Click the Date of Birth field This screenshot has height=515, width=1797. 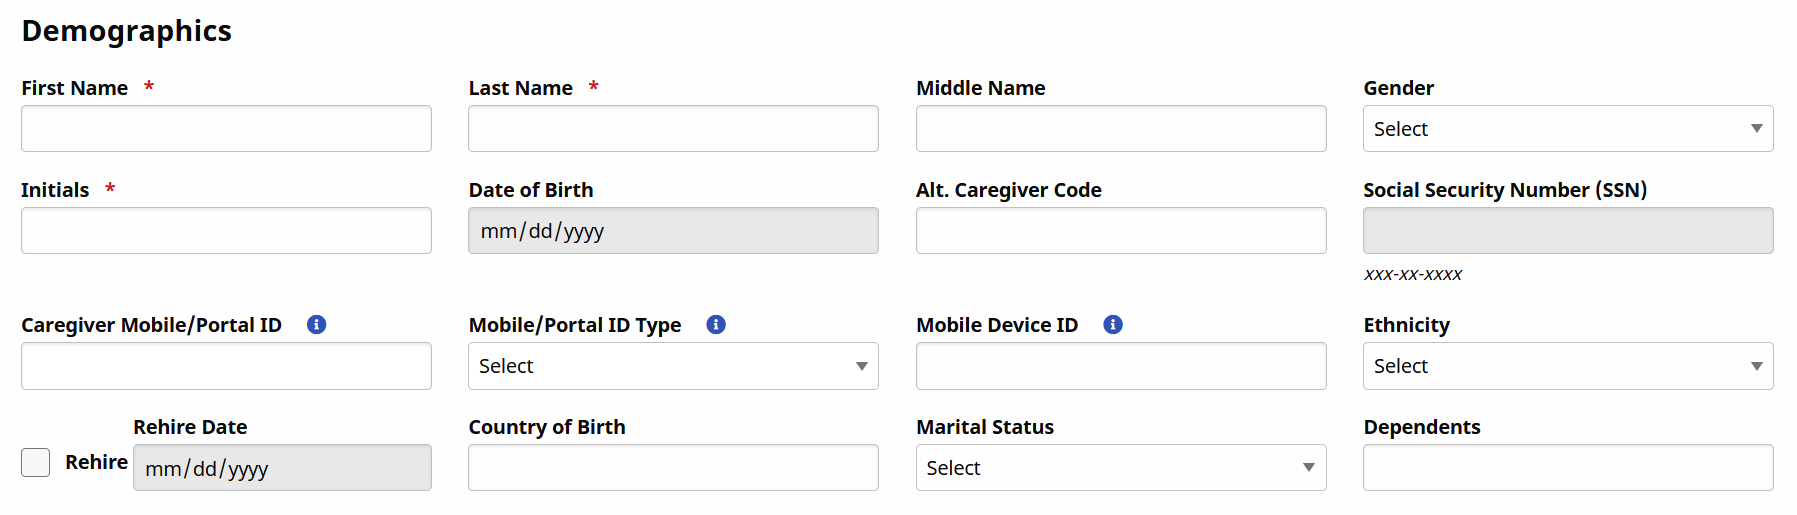(x=673, y=231)
